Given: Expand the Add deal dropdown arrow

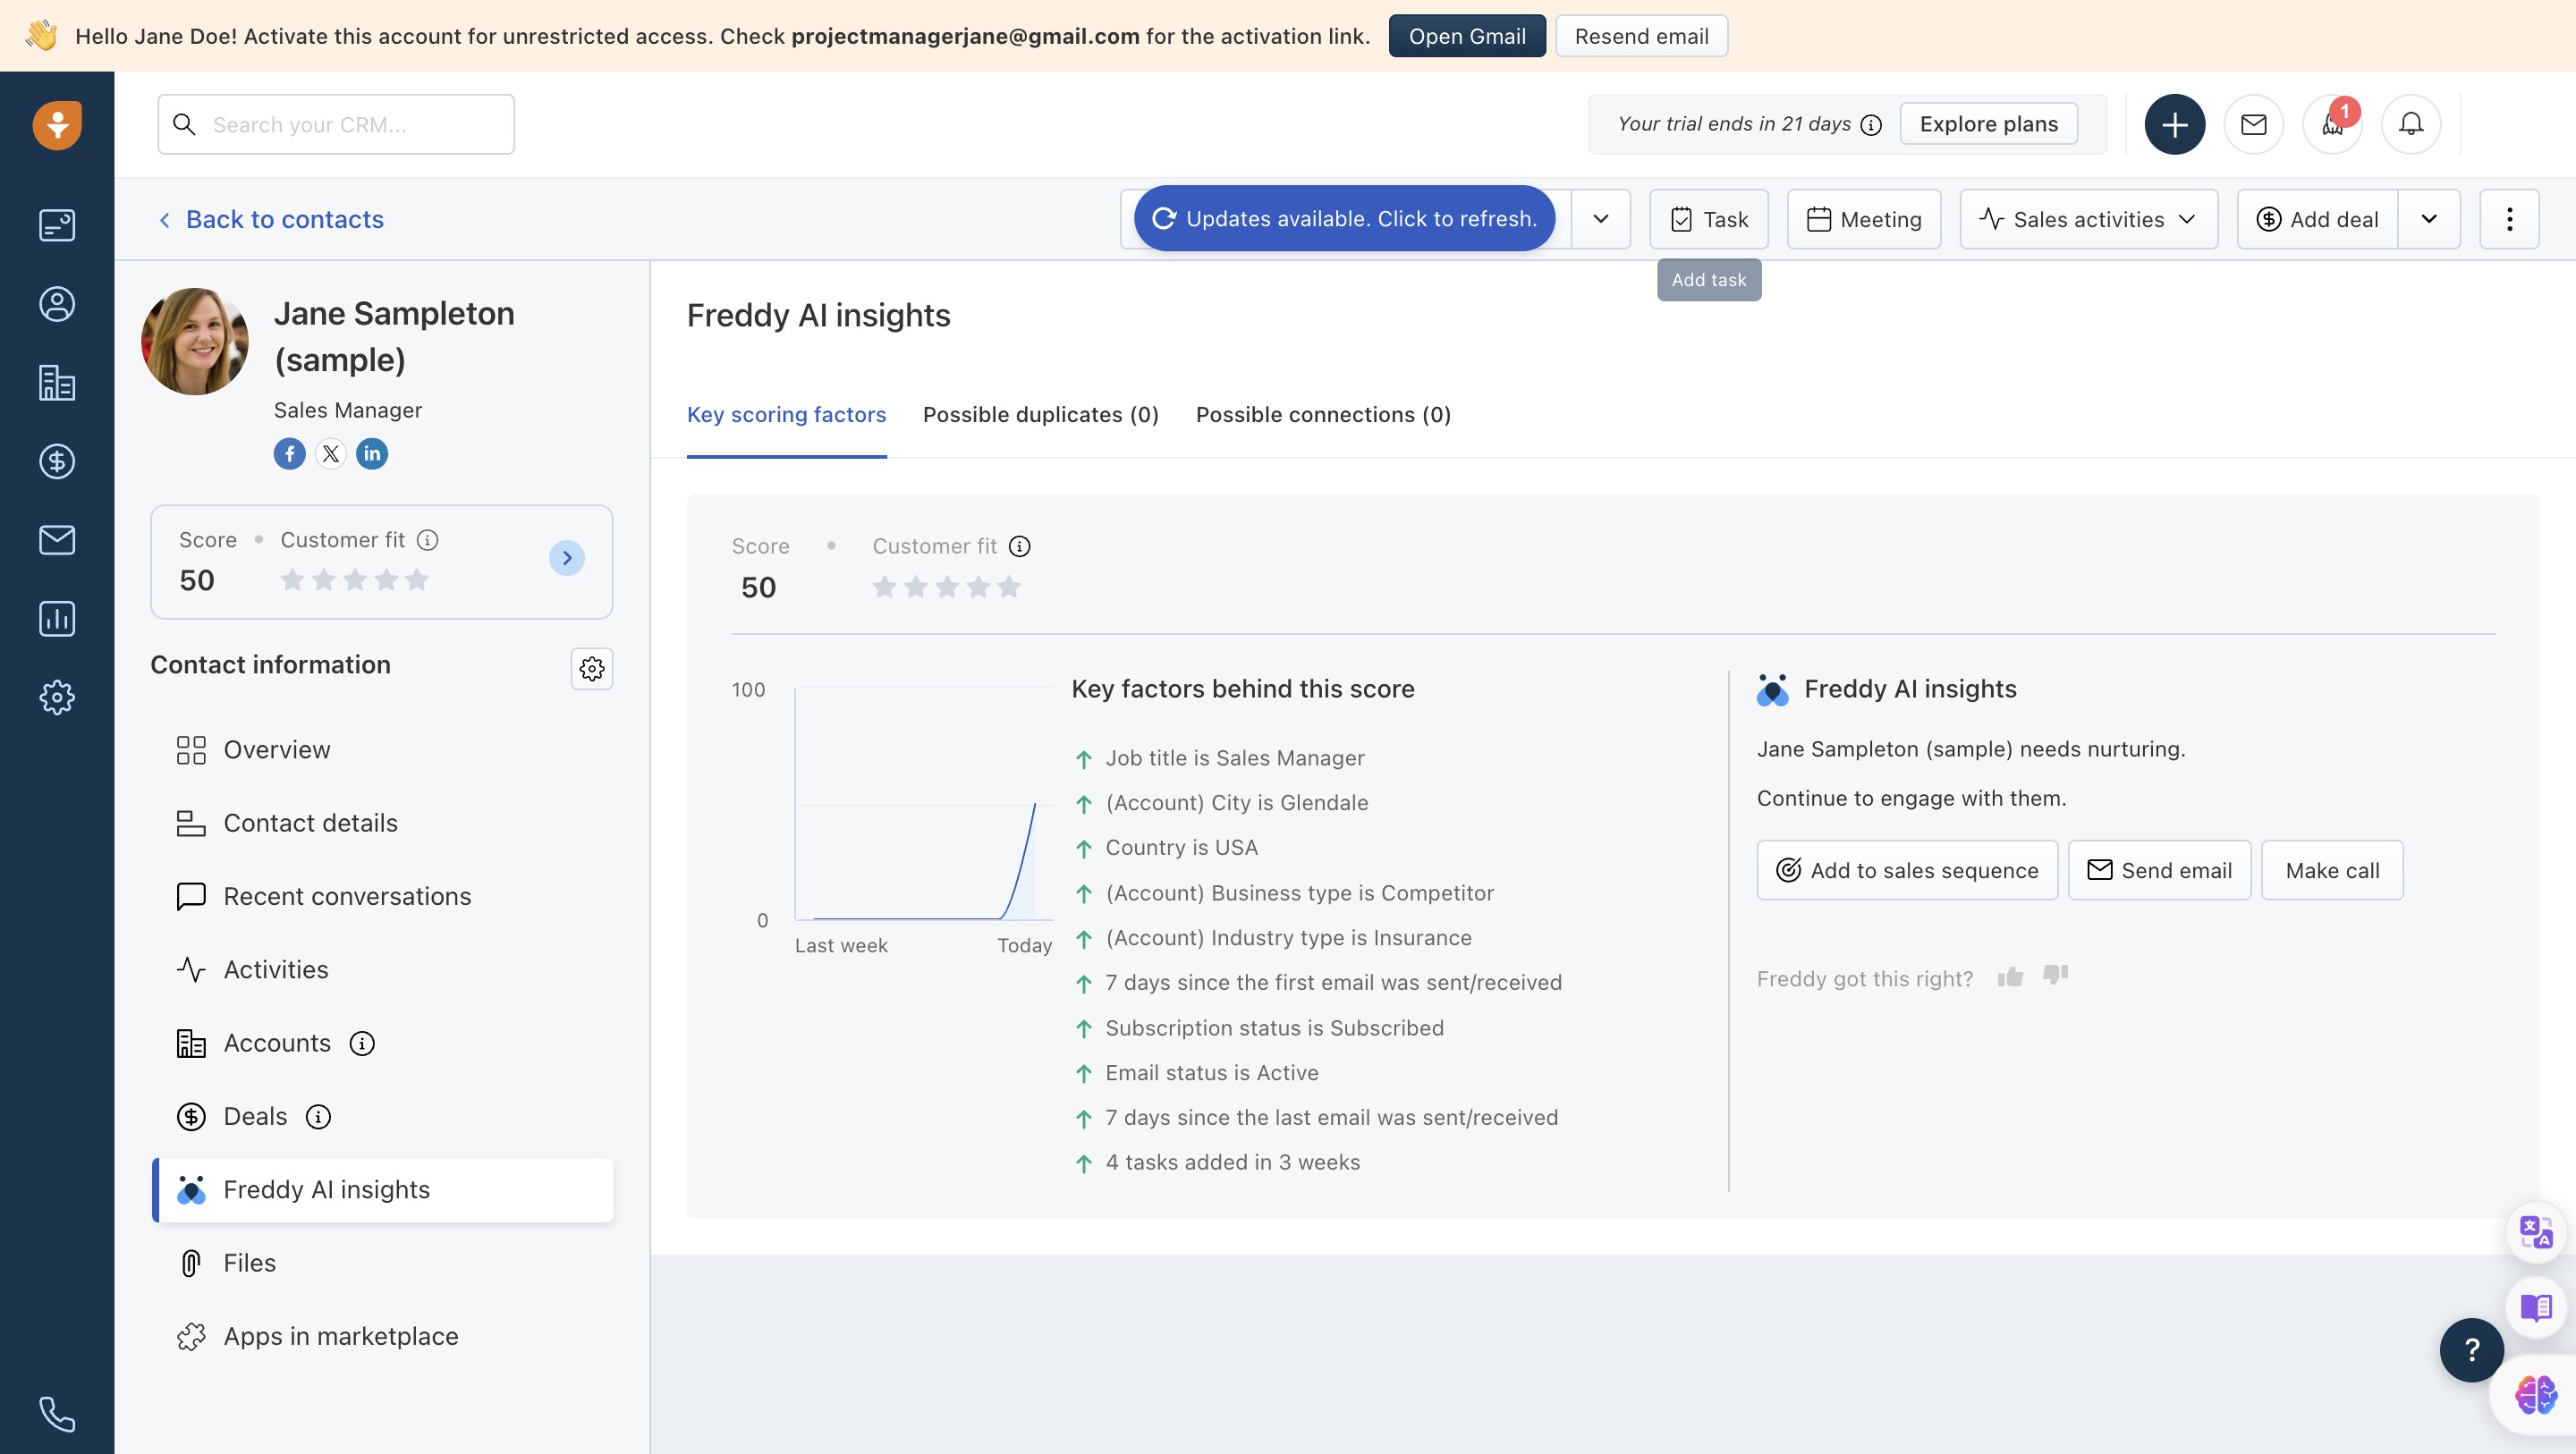Looking at the screenshot, I should coord(2429,219).
